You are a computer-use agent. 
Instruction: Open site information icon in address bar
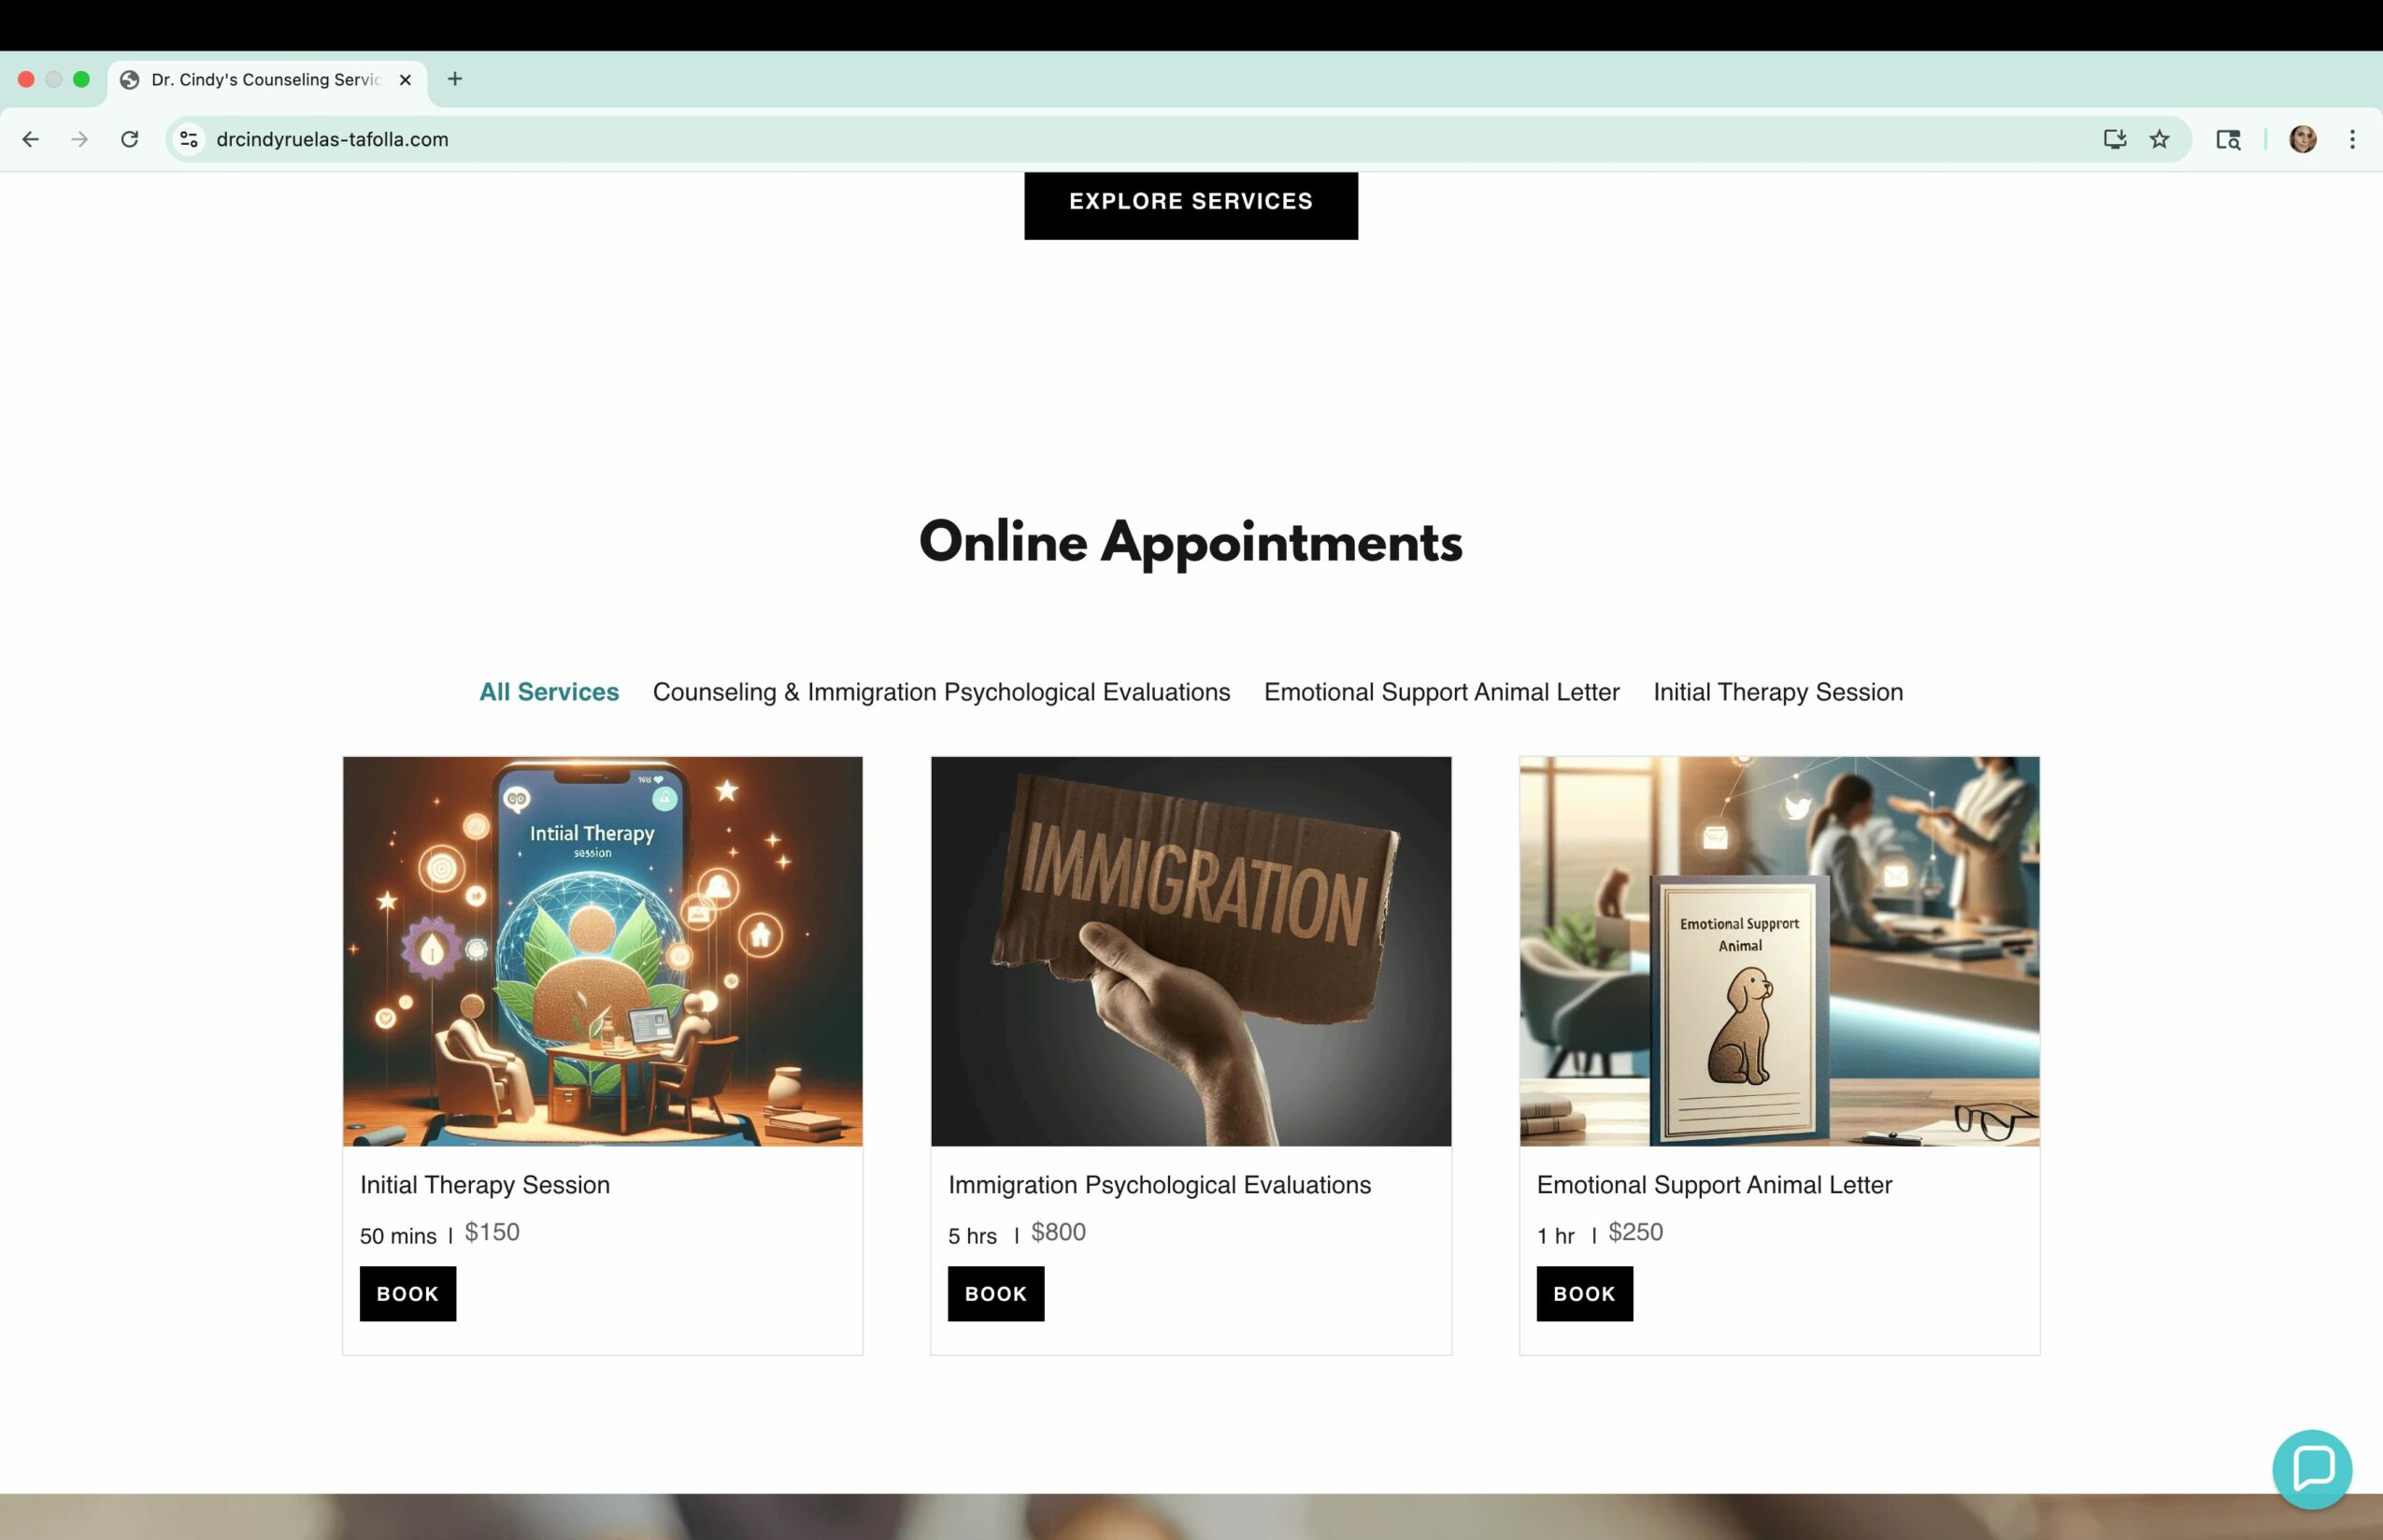(x=189, y=139)
